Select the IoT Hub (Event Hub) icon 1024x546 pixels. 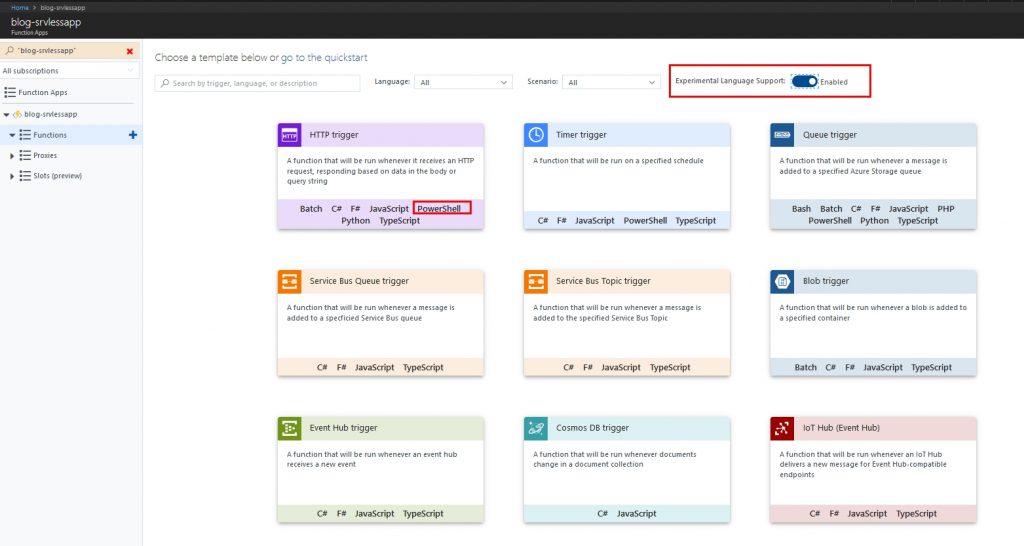782,428
